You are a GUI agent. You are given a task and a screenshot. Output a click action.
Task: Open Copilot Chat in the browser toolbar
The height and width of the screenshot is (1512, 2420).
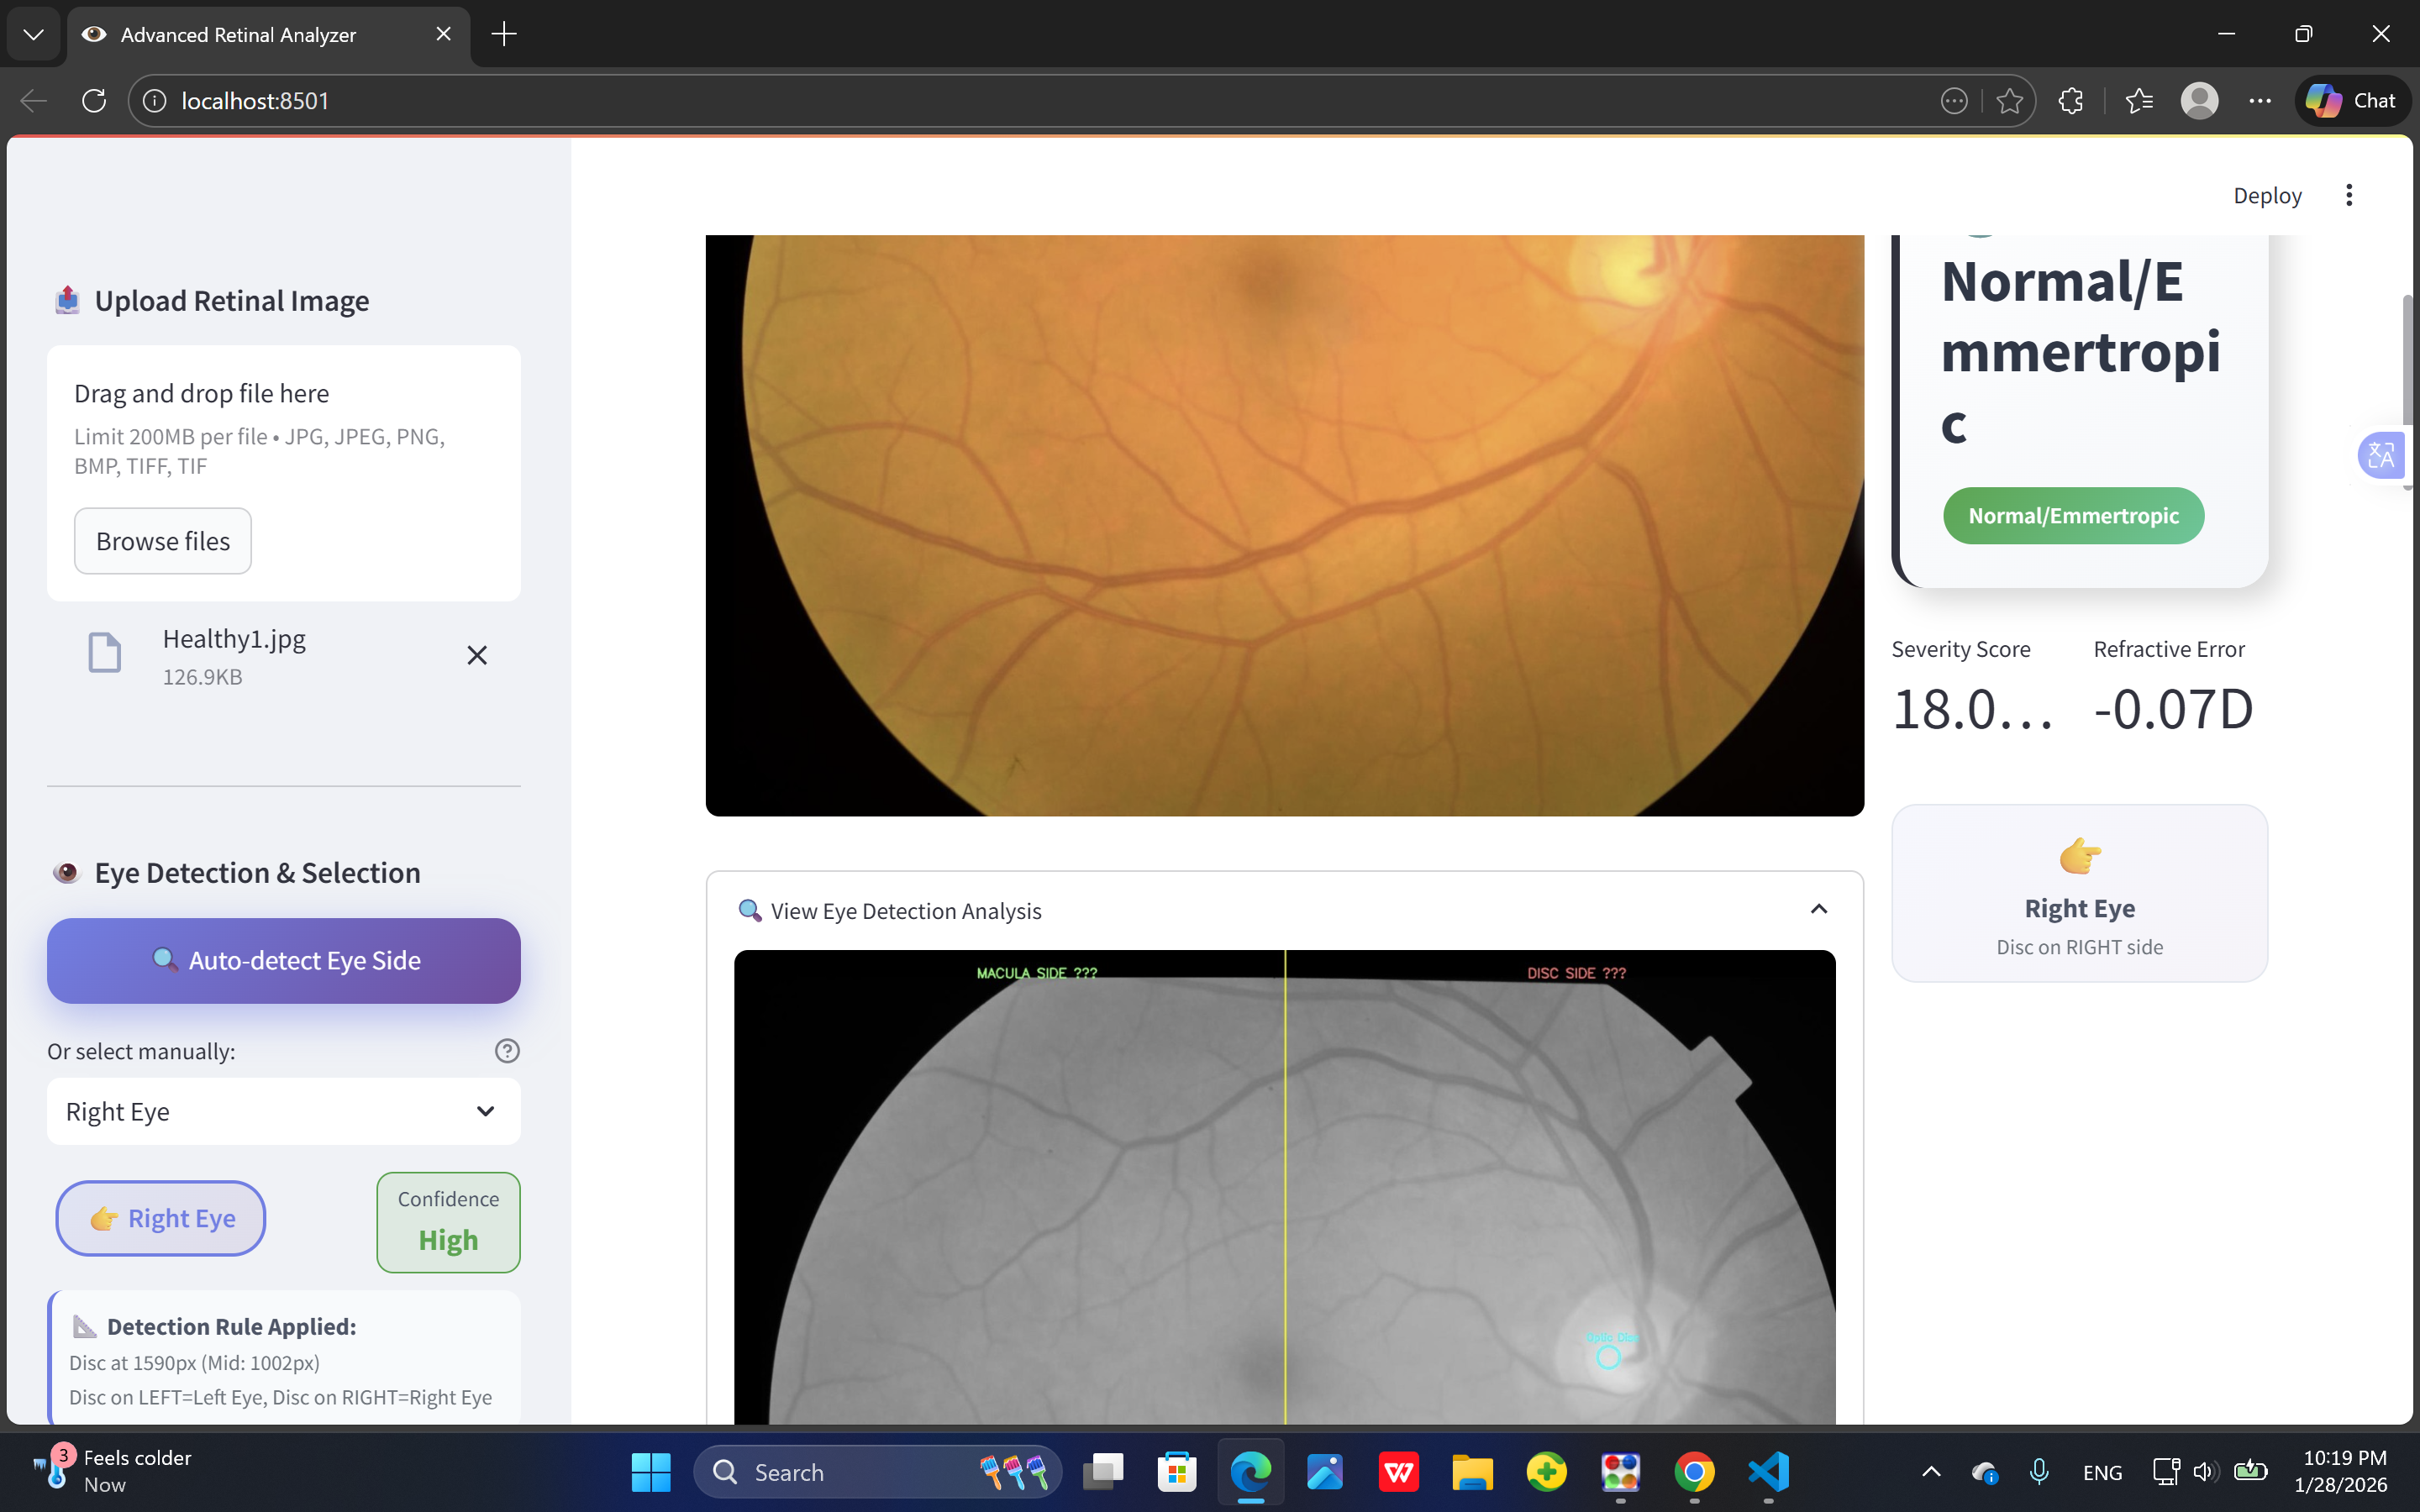[x=2352, y=101]
